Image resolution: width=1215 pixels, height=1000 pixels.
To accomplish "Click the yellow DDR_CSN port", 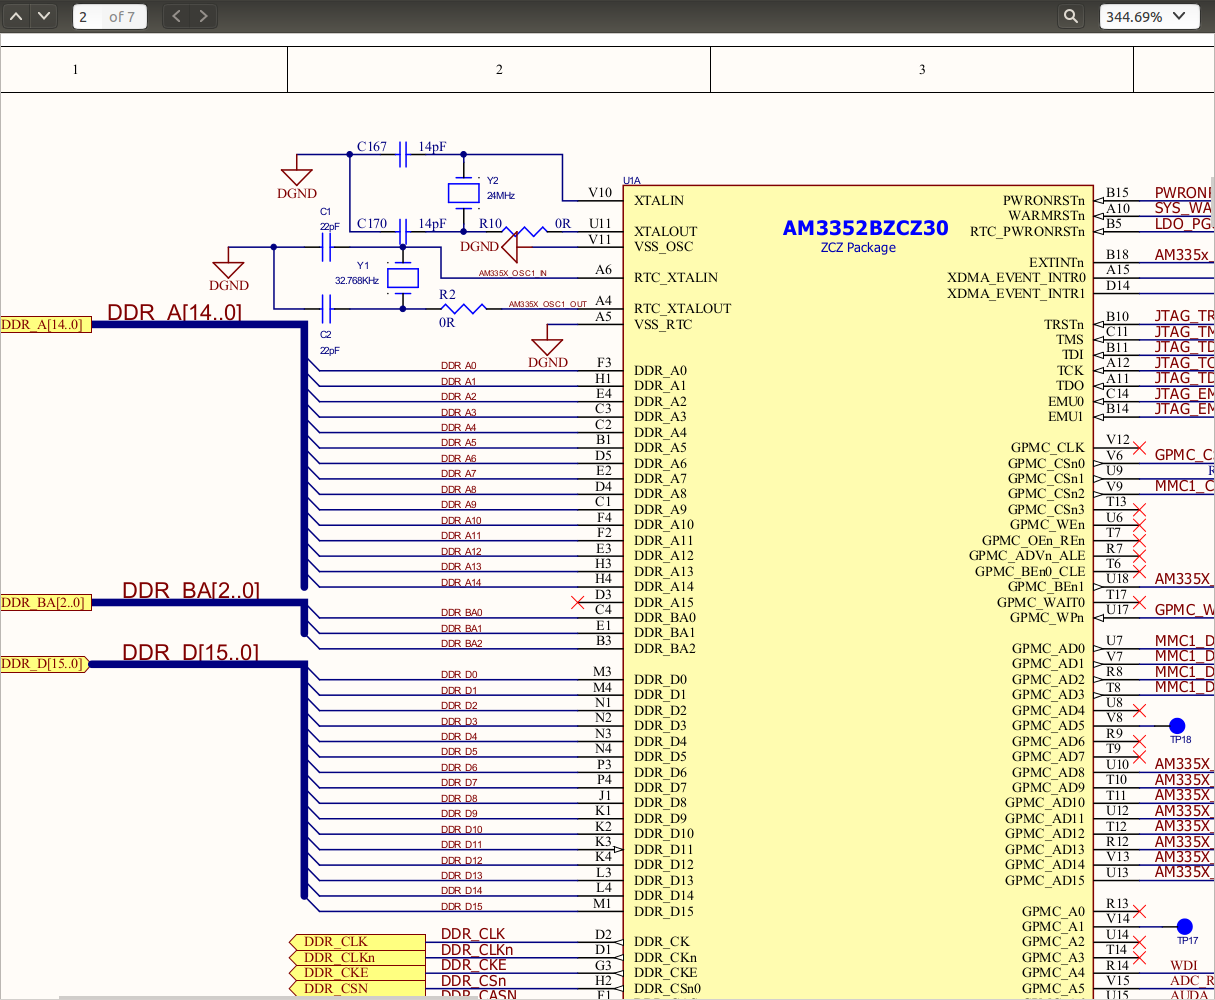I will pos(357,988).
